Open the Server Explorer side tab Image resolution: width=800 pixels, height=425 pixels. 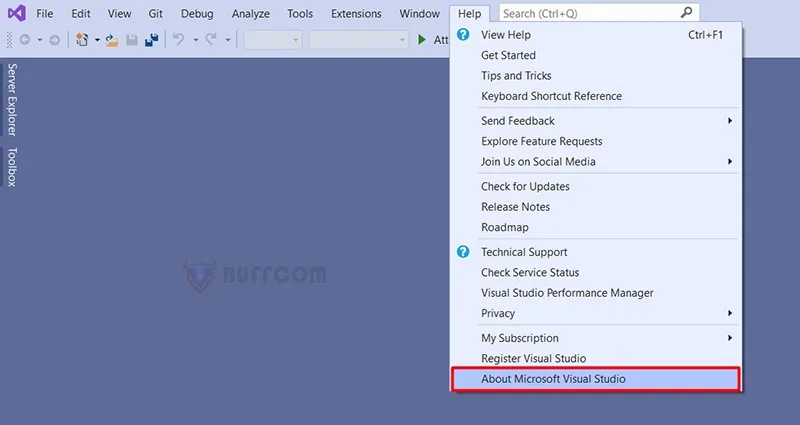click(x=11, y=99)
